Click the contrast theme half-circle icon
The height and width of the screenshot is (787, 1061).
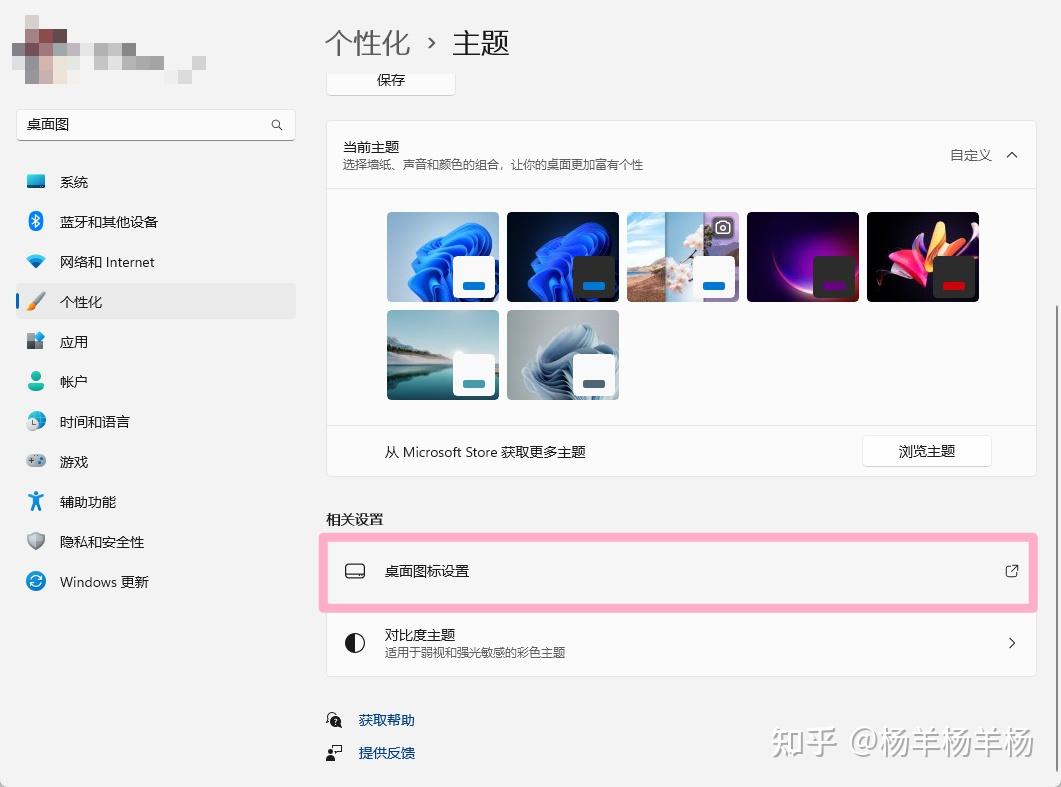pos(355,643)
